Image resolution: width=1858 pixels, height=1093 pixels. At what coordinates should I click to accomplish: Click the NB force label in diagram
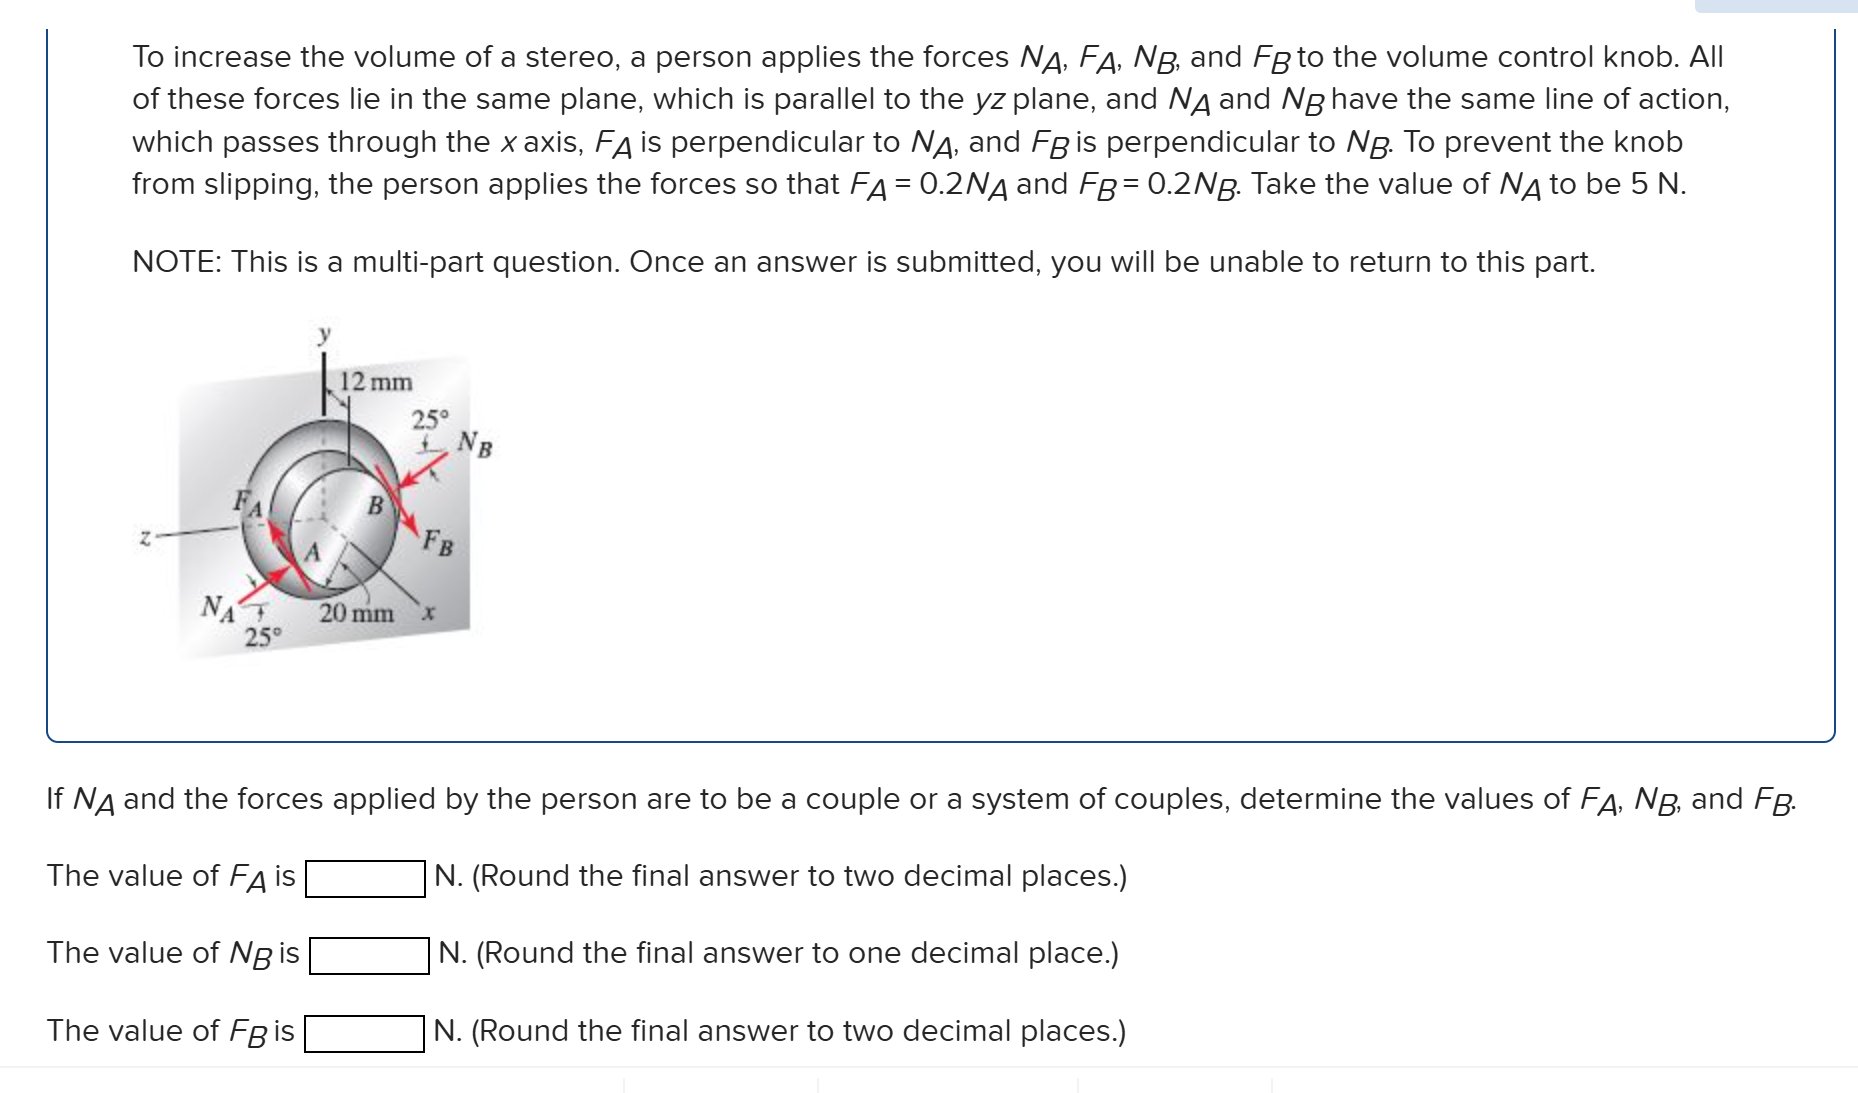pos(476,443)
